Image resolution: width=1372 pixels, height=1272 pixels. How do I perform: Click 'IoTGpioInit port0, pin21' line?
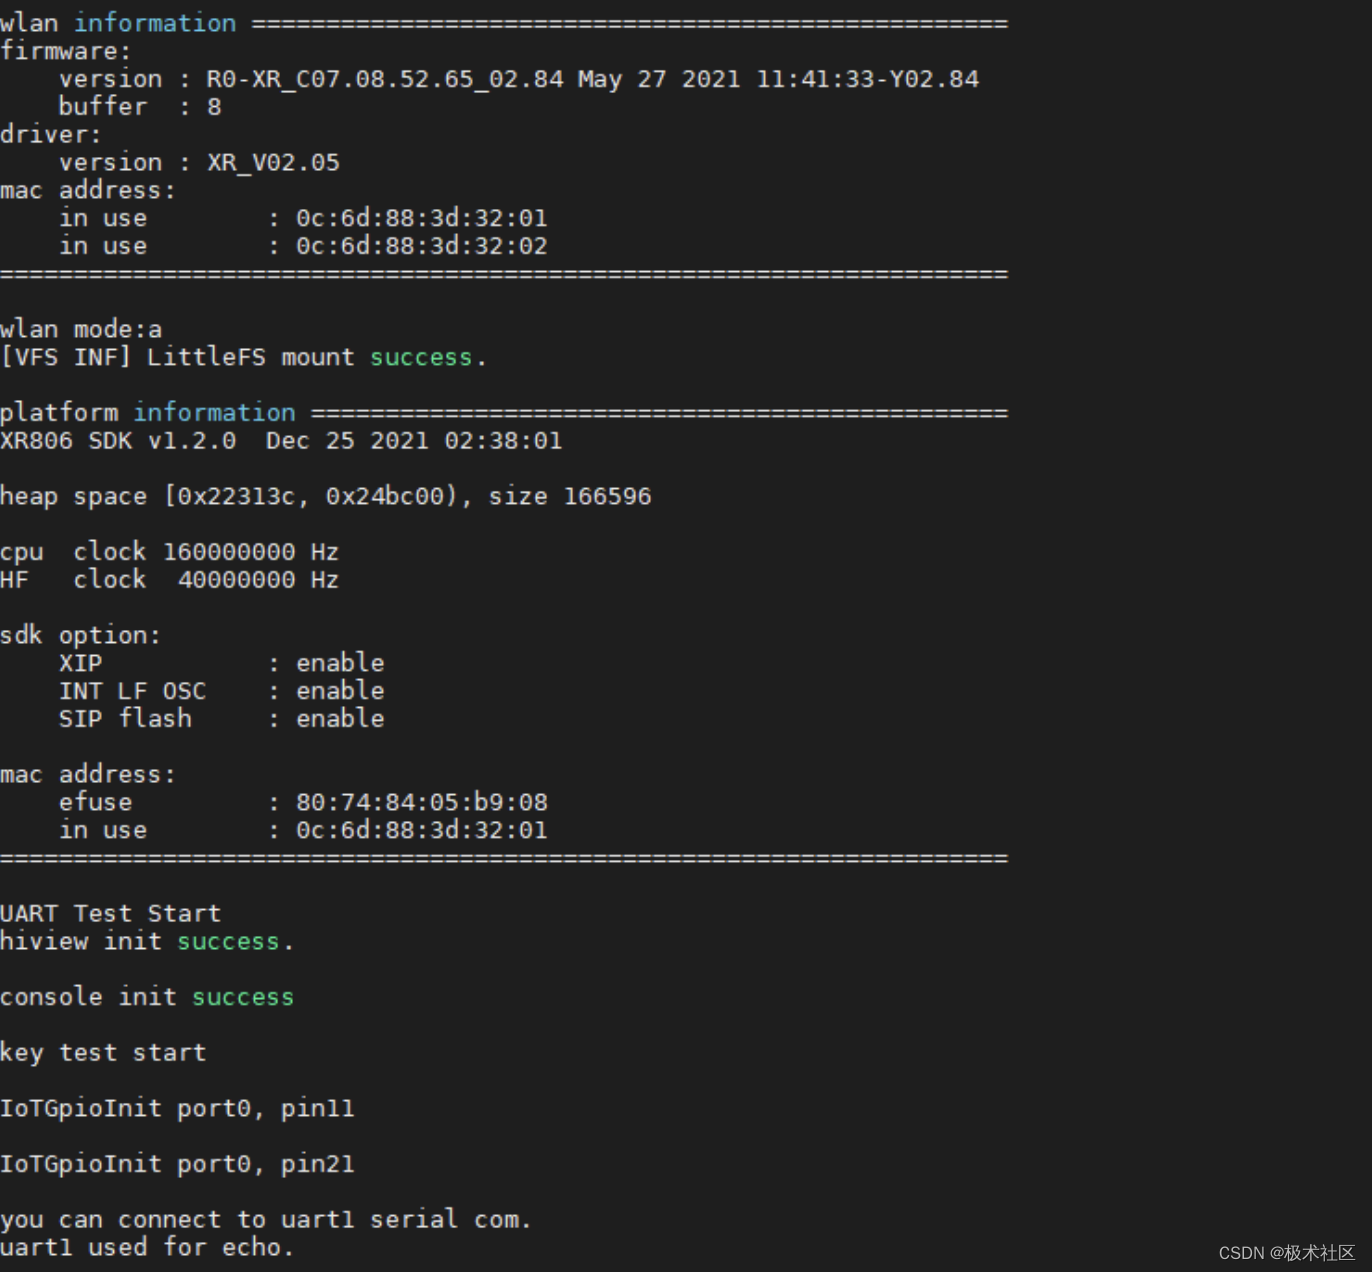pyautogui.click(x=177, y=1164)
